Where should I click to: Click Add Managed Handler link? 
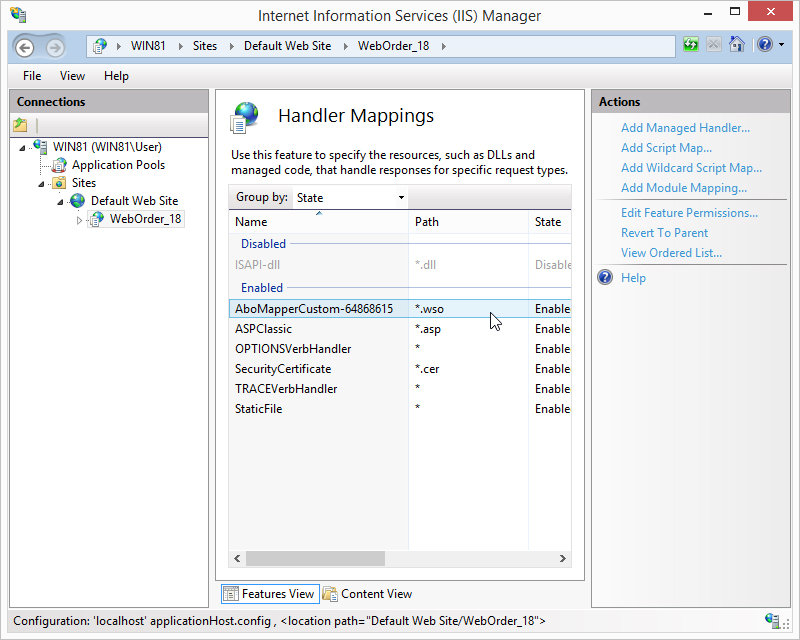[x=685, y=128]
